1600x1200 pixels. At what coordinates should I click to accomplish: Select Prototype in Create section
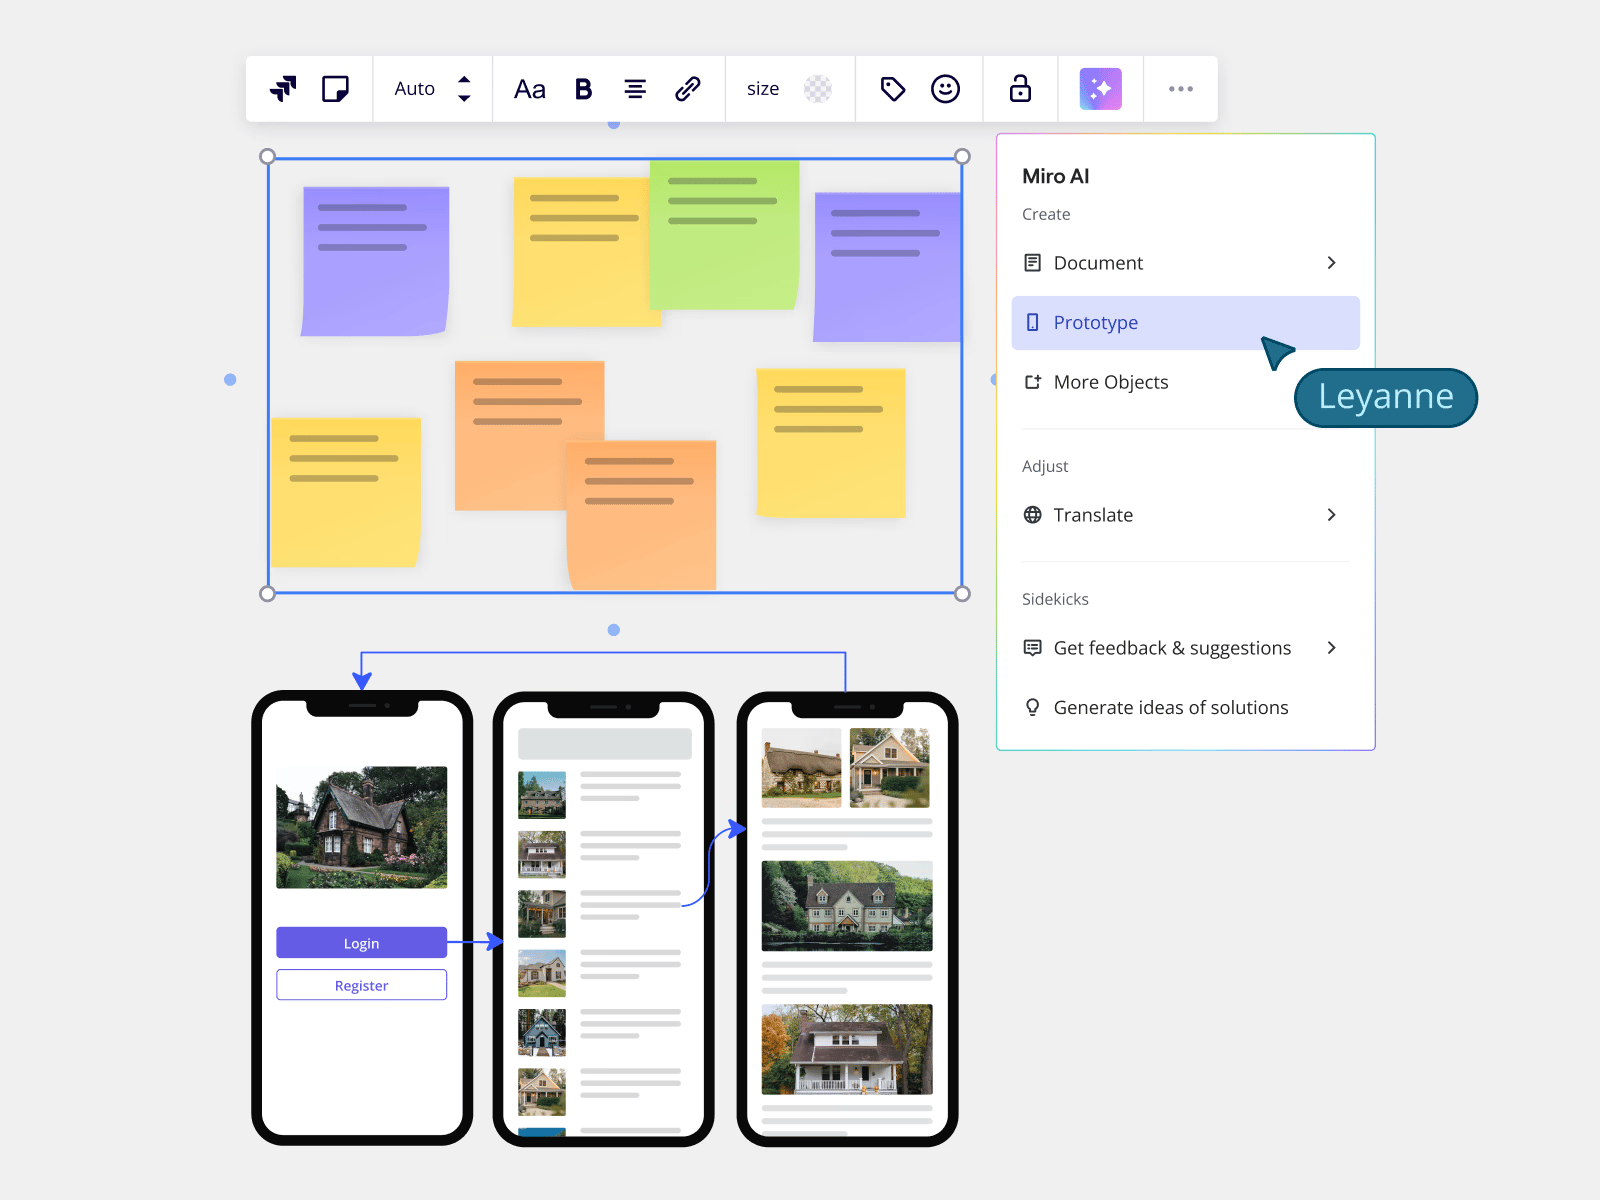[1186, 323]
